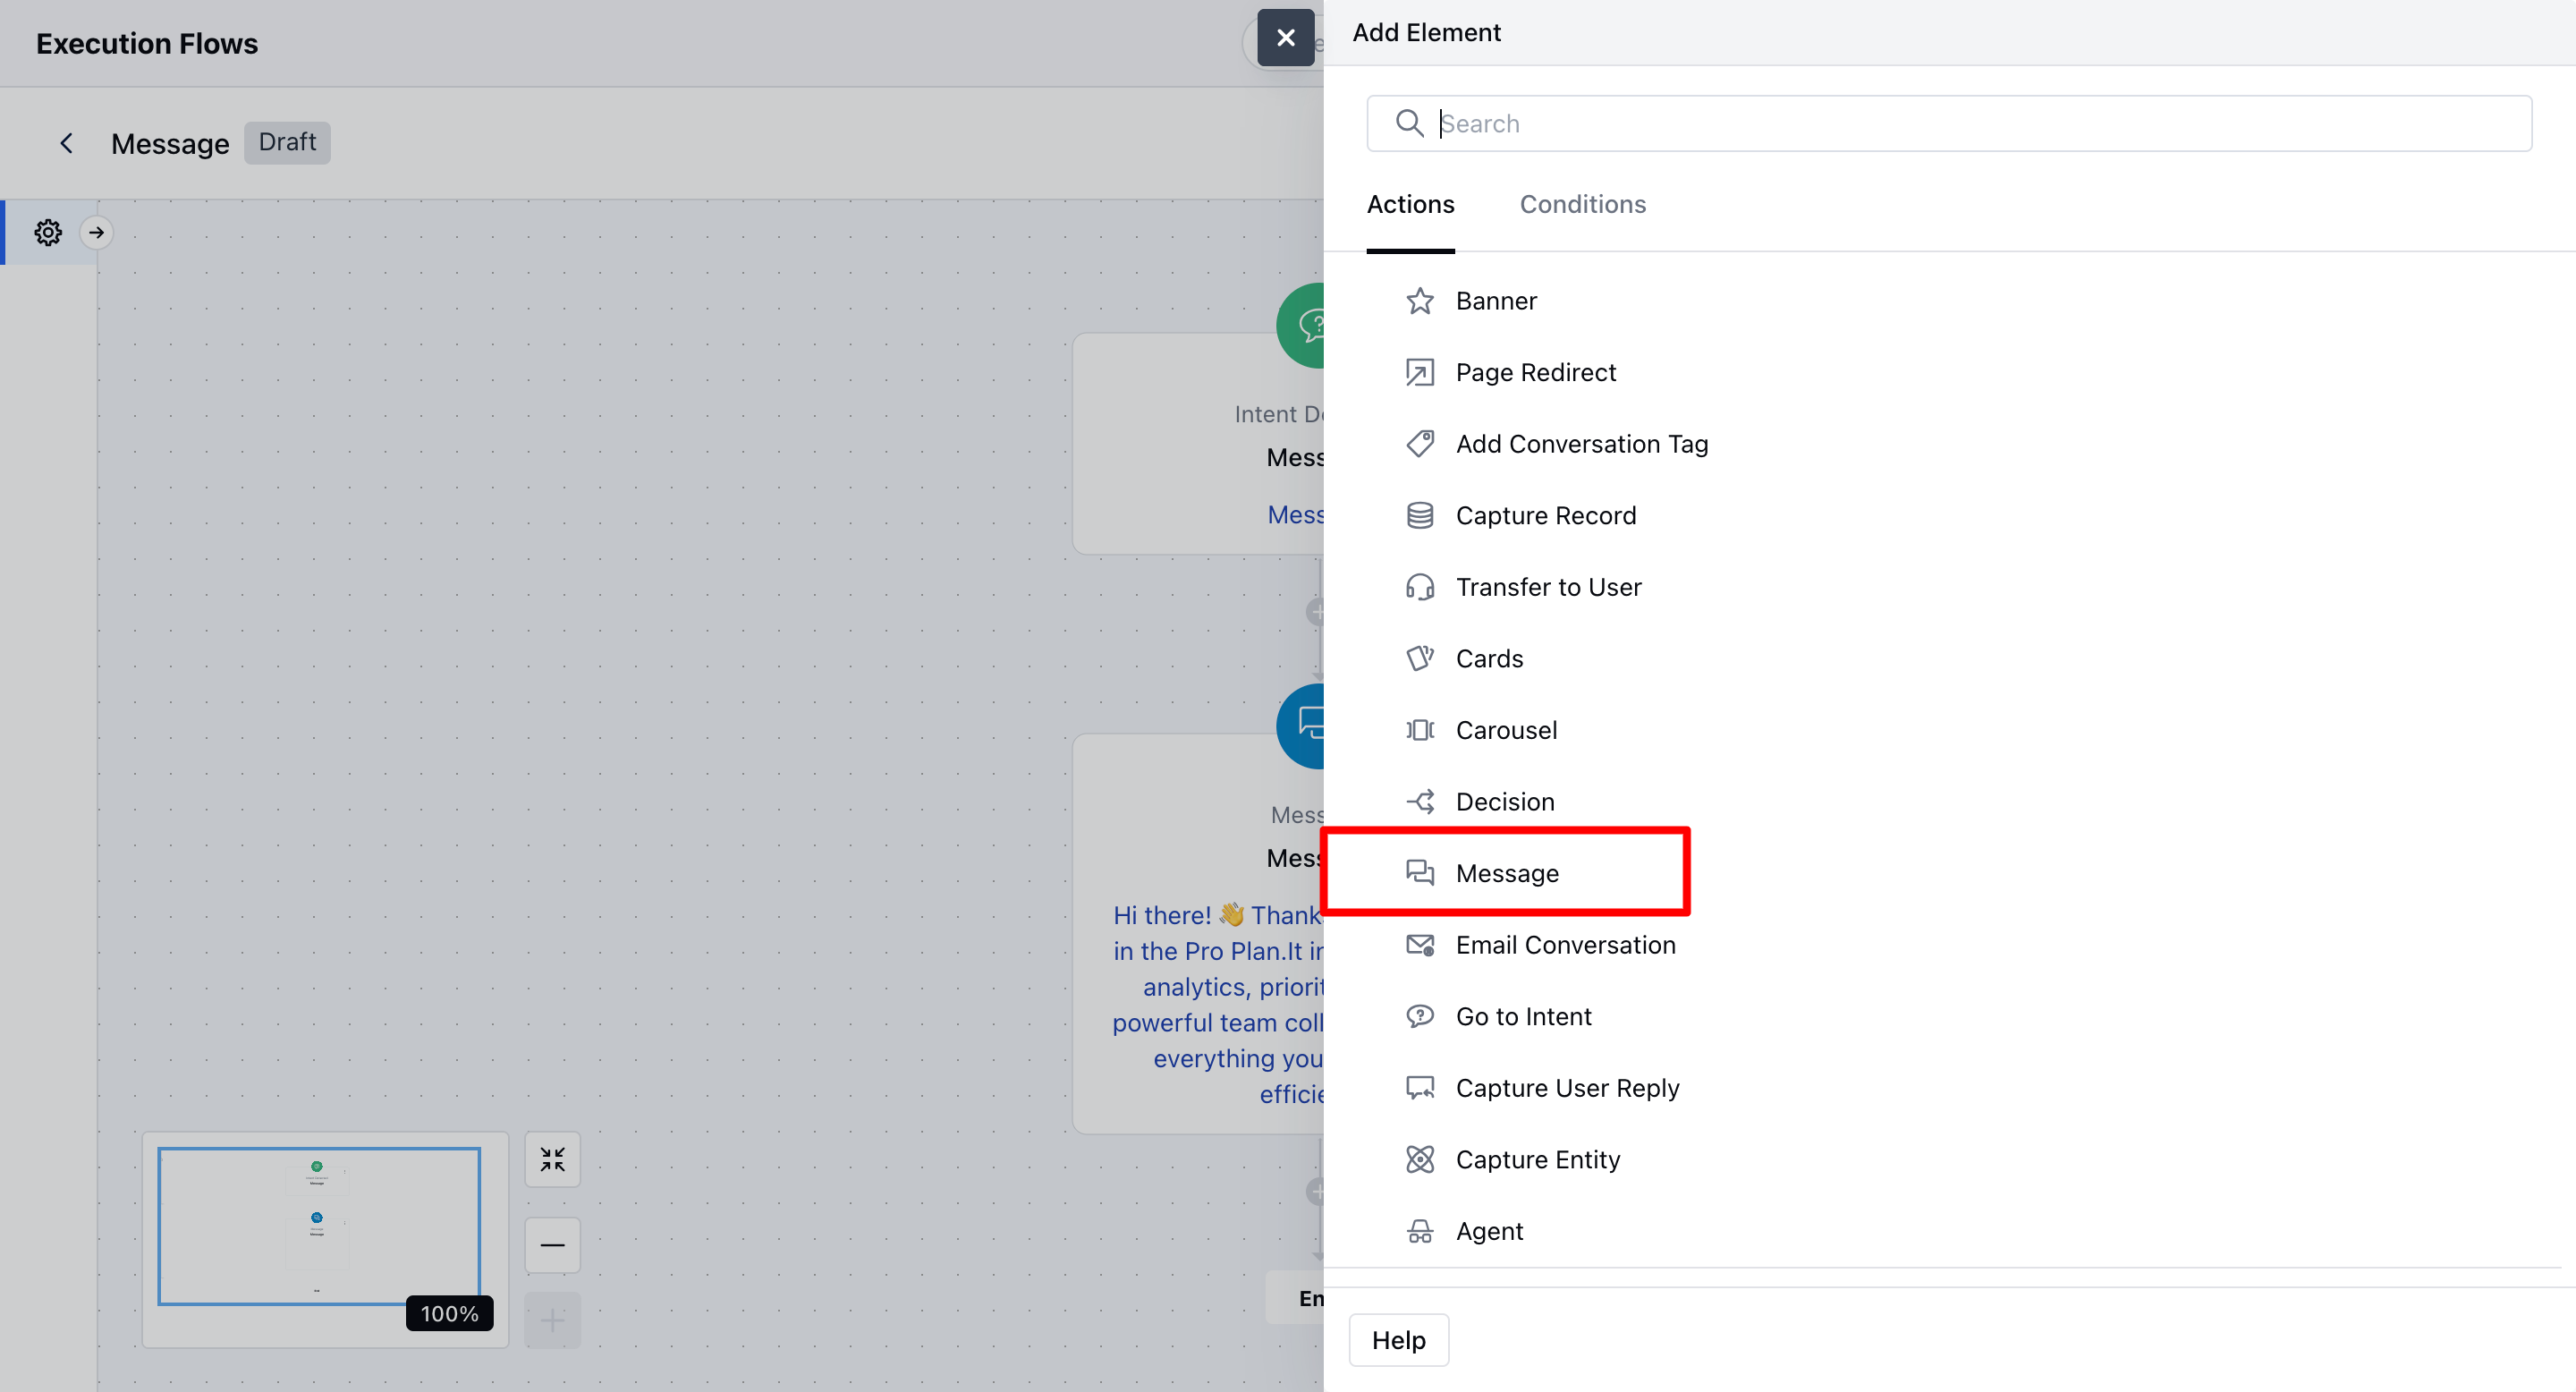Select Transfer to User headset icon
The image size is (2576, 1392).
[x=1419, y=587]
